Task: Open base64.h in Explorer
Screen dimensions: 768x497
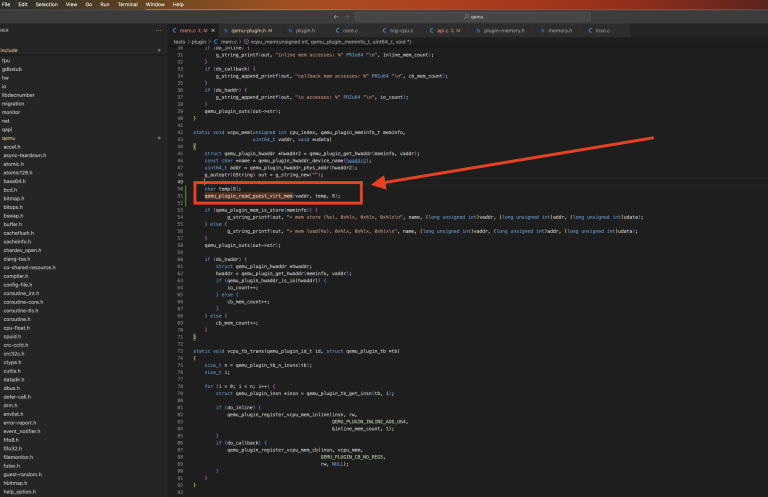Action: pyautogui.click(x=15, y=181)
